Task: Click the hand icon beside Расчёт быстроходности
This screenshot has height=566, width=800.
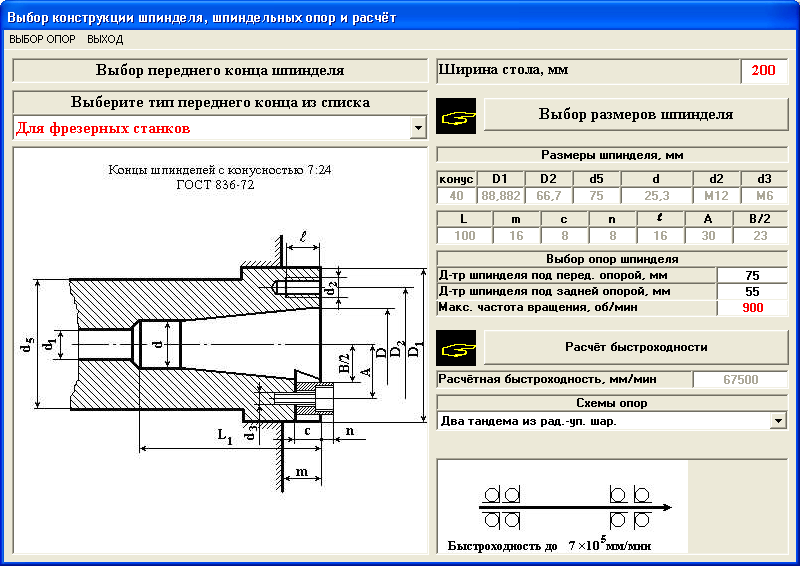Action: (456, 348)
